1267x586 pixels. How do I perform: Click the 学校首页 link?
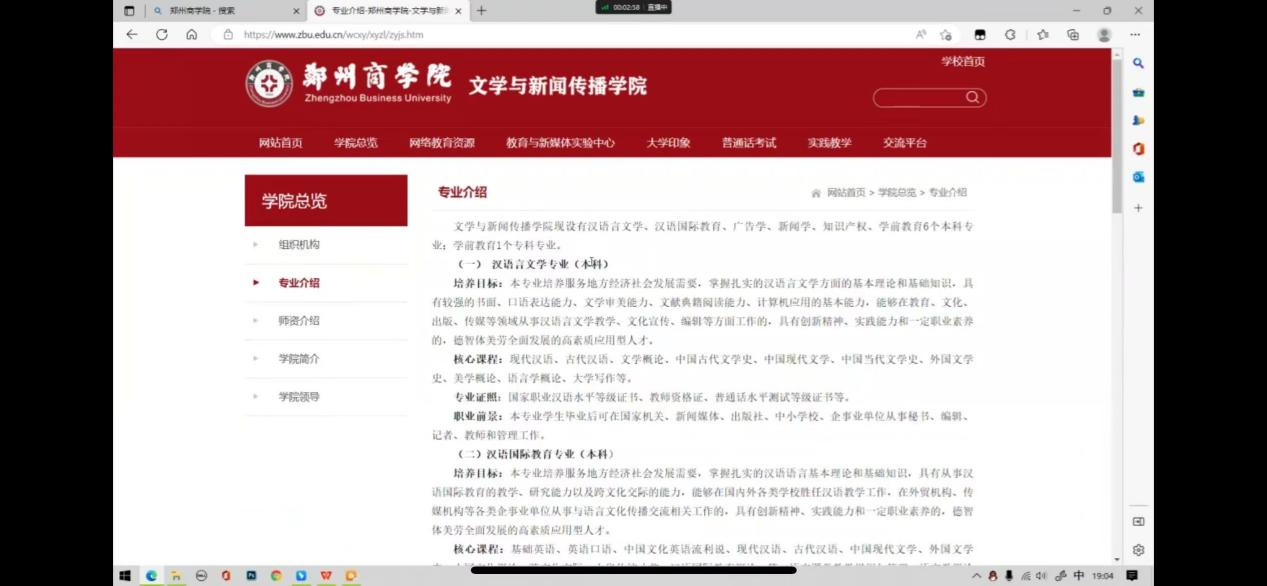click(963, 62)
